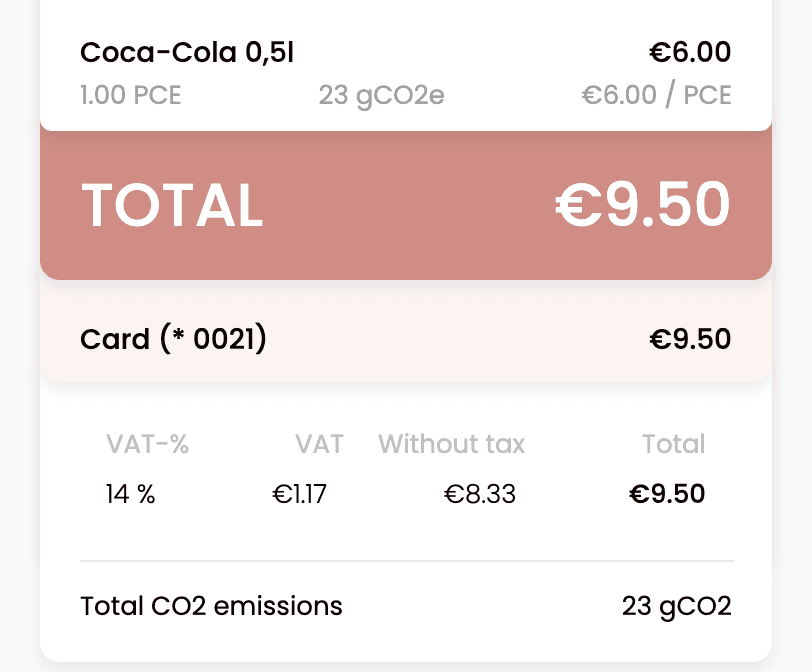The image size is (812, 672).
Task: Click the 14 % VAT rate value
Action: [130, 494]
